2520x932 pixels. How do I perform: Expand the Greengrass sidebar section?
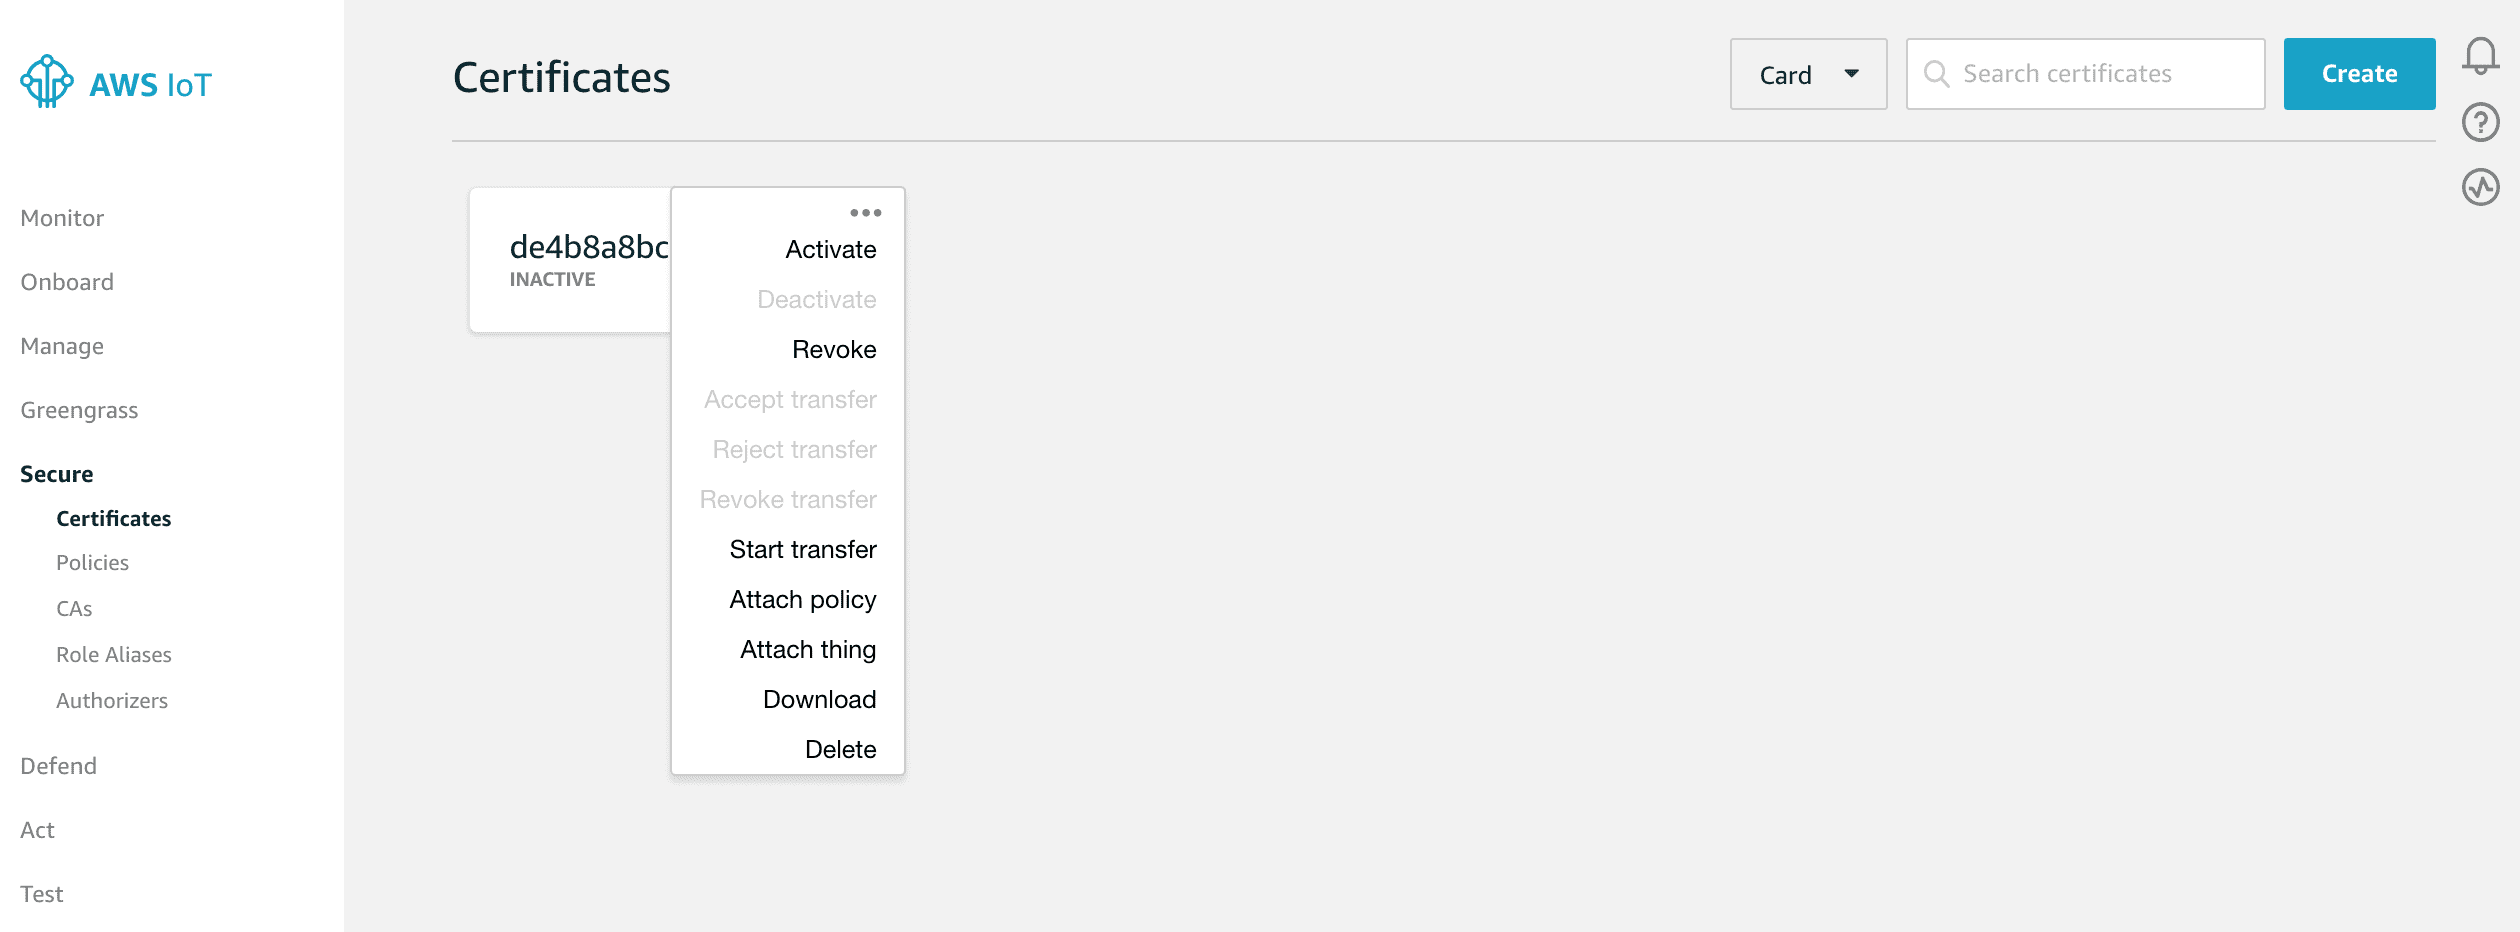(x=79, y=410)
